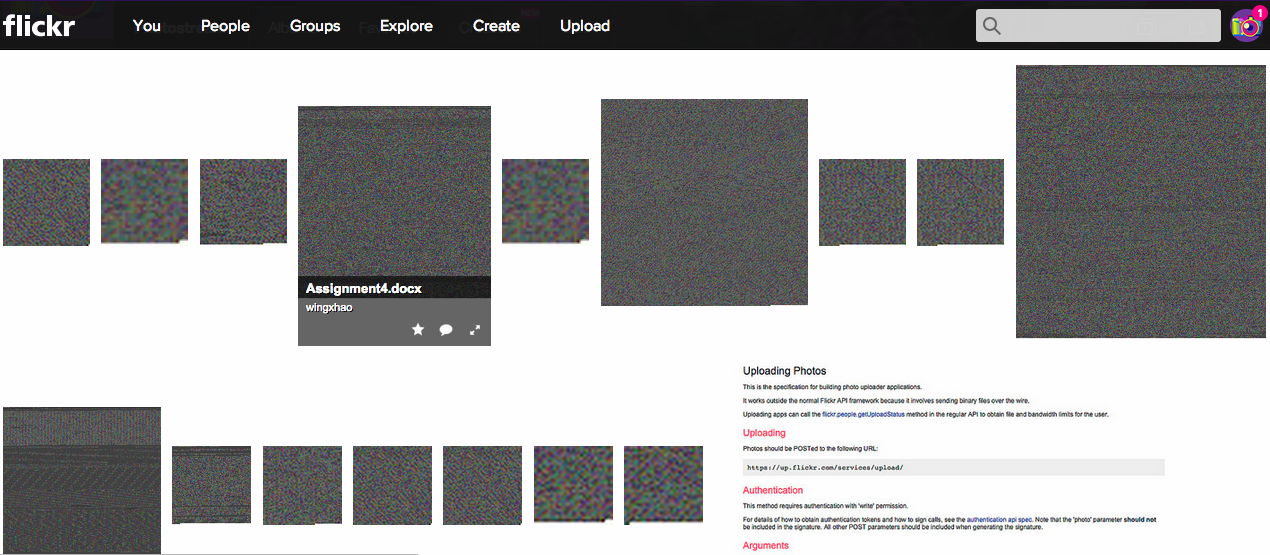Viewport: 1270px width, 555px height.
Task: Click the https://up.flickr.com/services/upload/ URL box
Action: point(954,467)
